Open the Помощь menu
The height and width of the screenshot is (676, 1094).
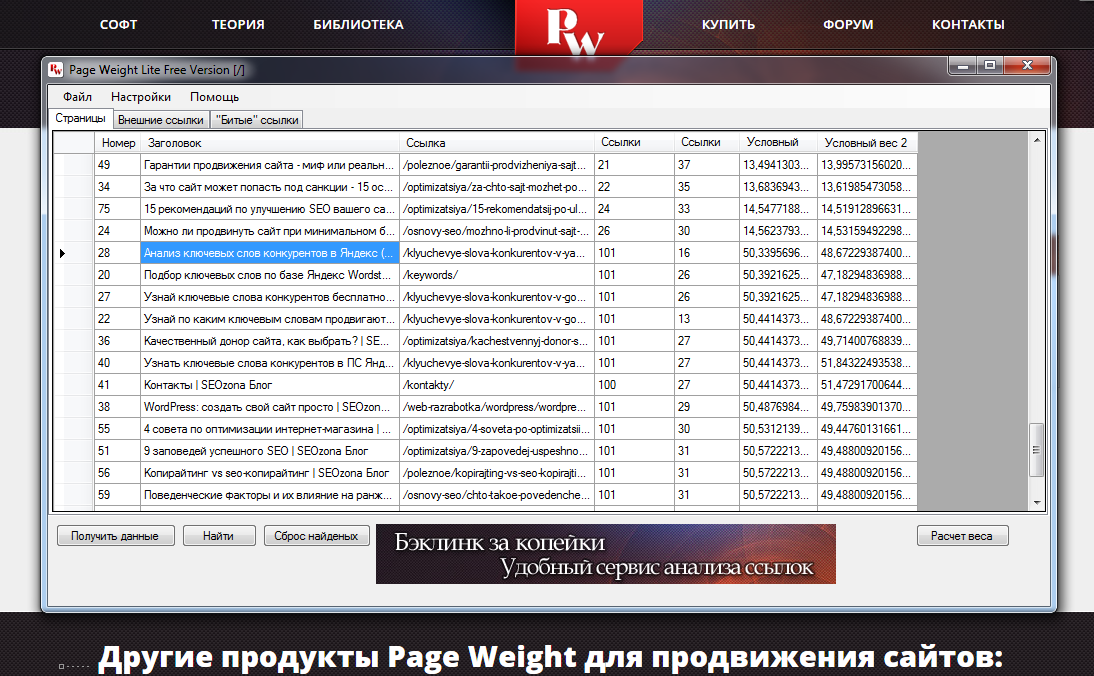click(211, 97)
